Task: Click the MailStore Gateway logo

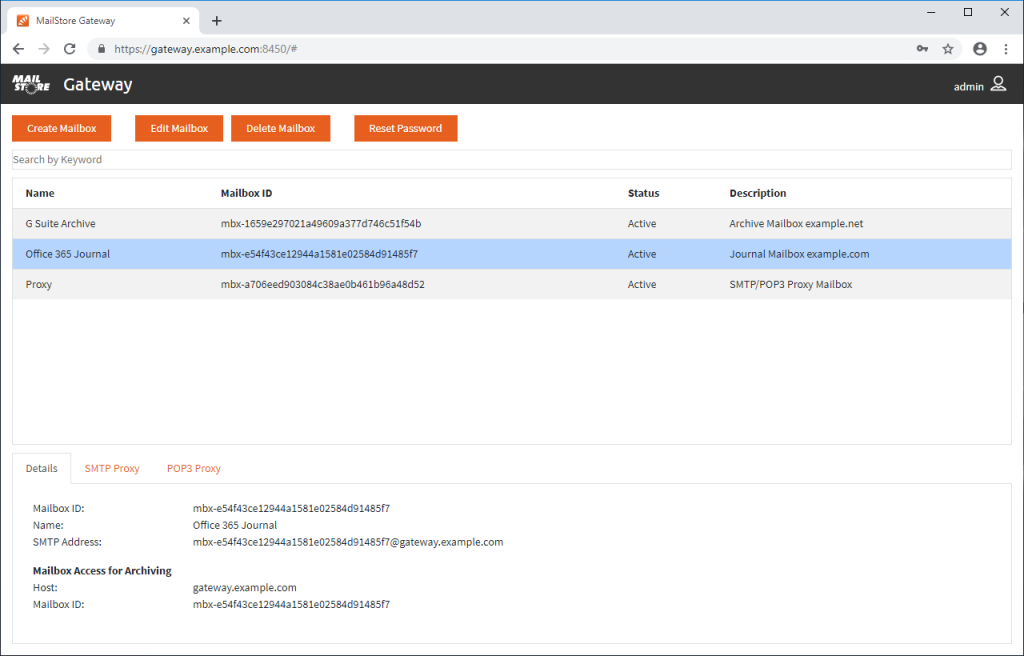Action: (30, 85)
